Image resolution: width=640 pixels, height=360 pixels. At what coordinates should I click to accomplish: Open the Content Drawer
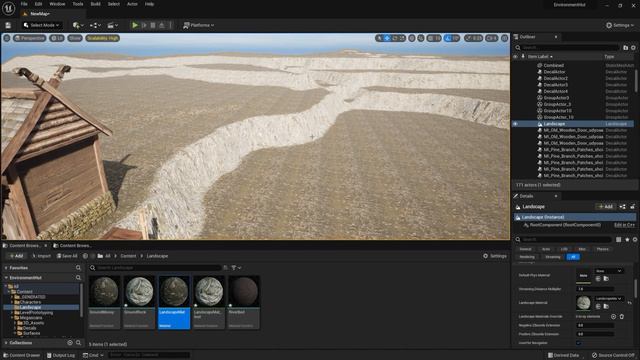pyautogui.click(x=21, y=355)
